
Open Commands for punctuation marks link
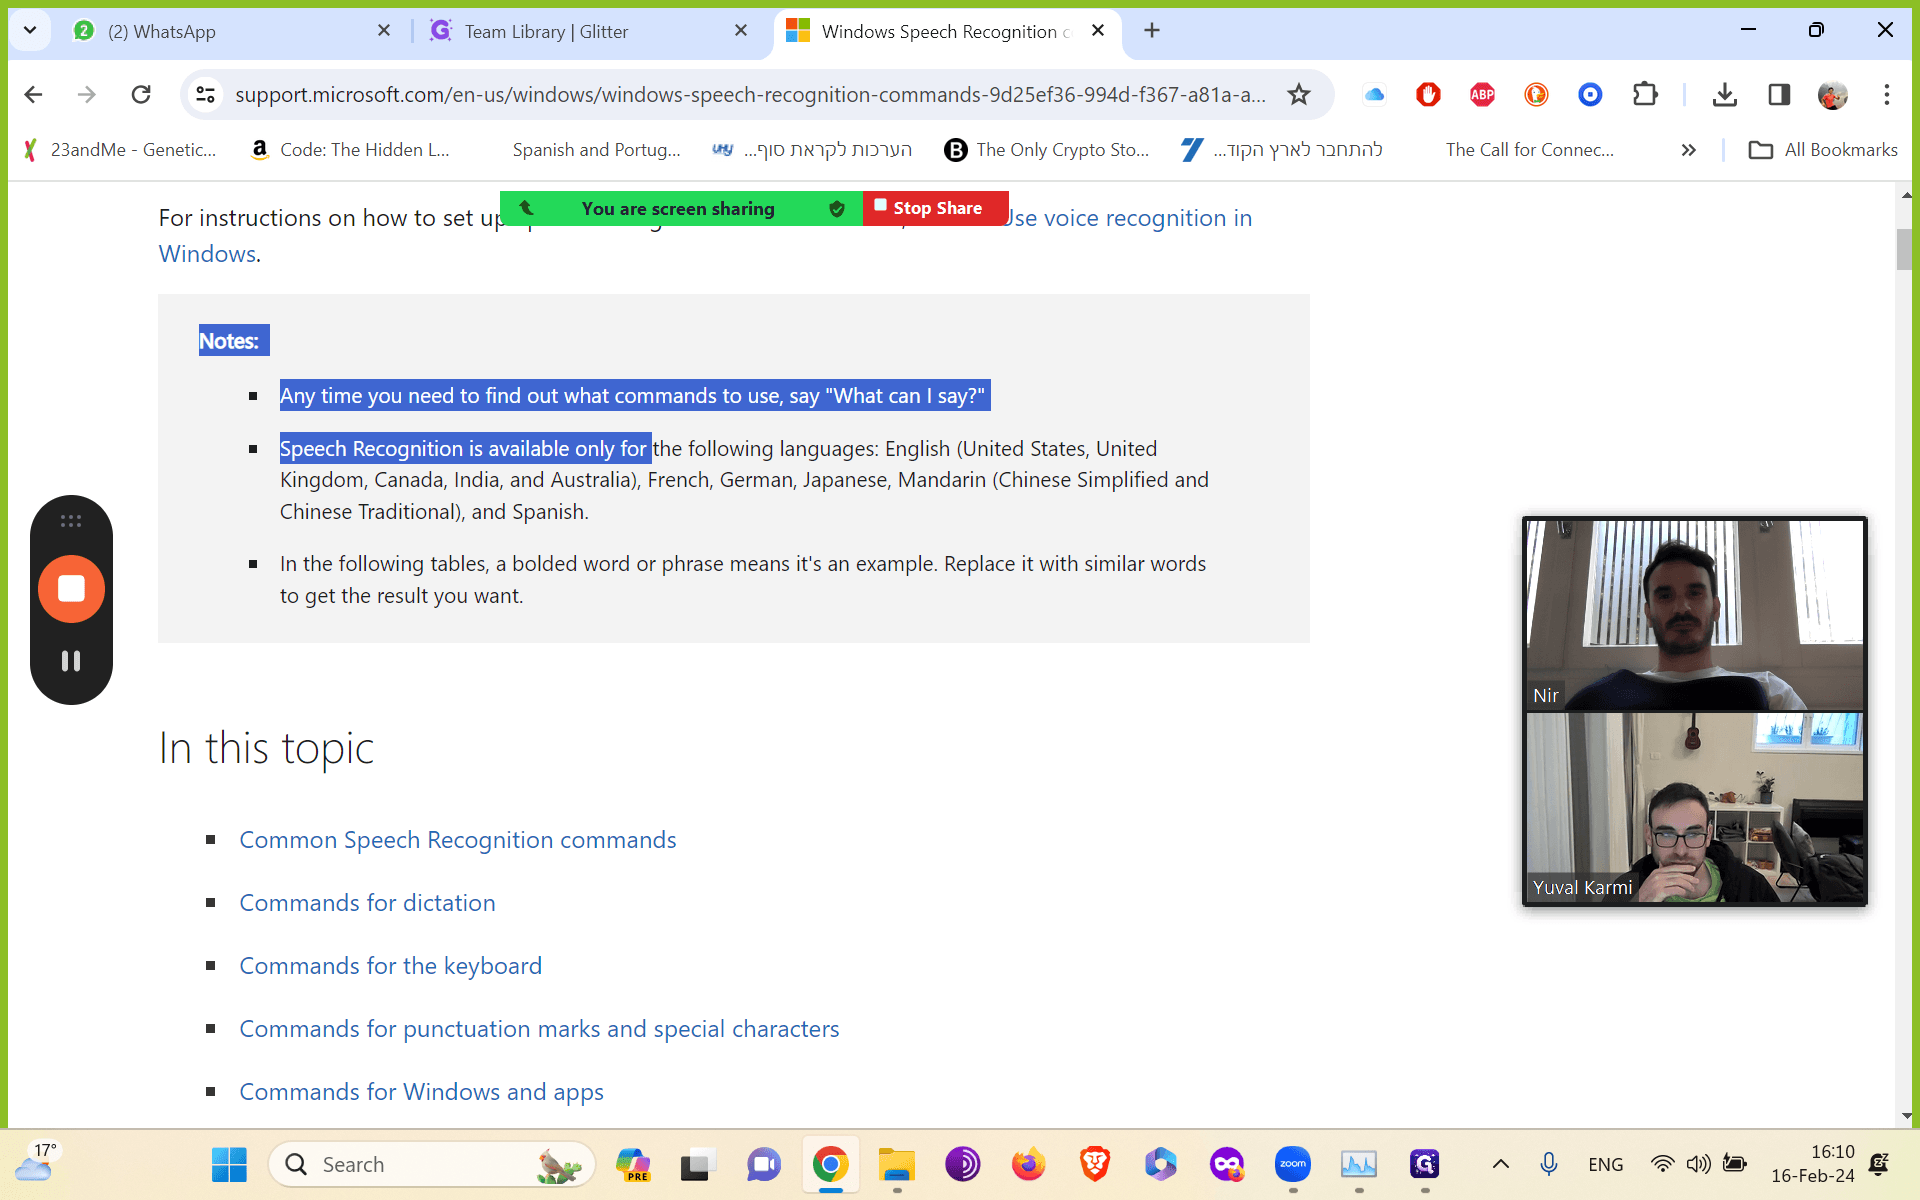[539, 1029]
